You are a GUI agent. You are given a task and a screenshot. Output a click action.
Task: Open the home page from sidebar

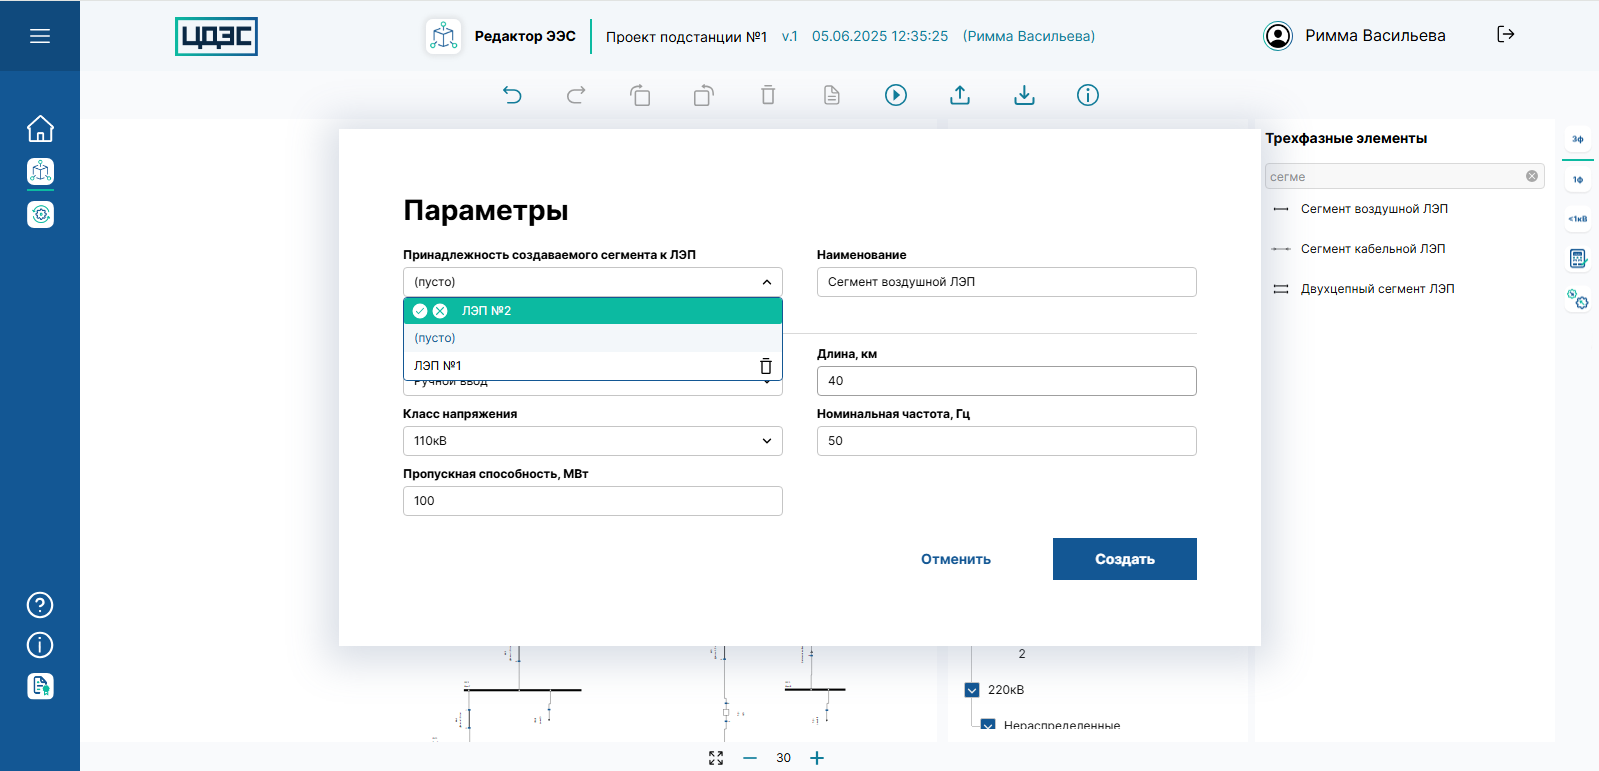(40, 129)
